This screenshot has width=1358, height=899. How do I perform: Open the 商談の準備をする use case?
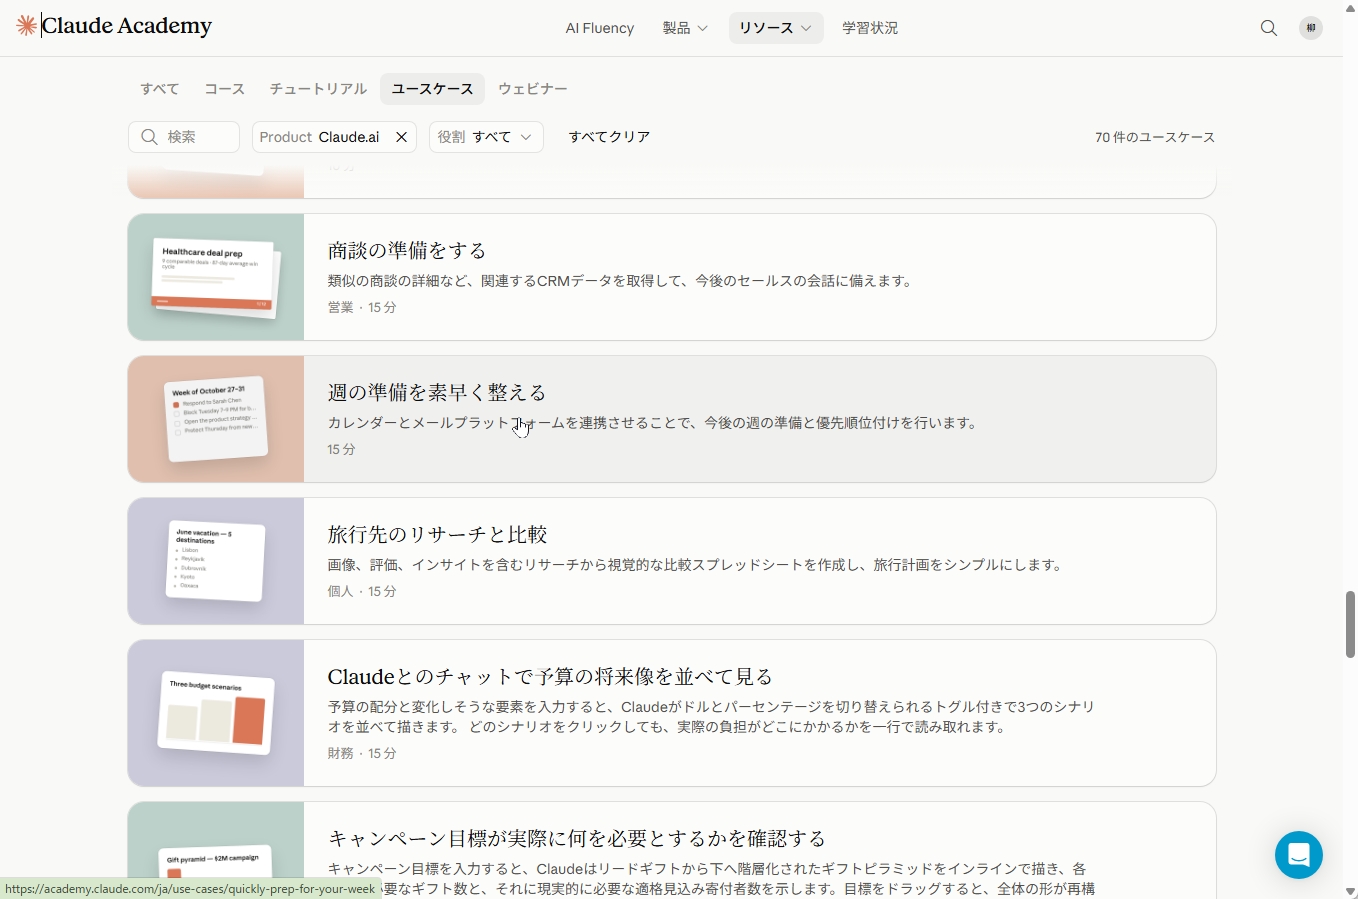(672, 277)
